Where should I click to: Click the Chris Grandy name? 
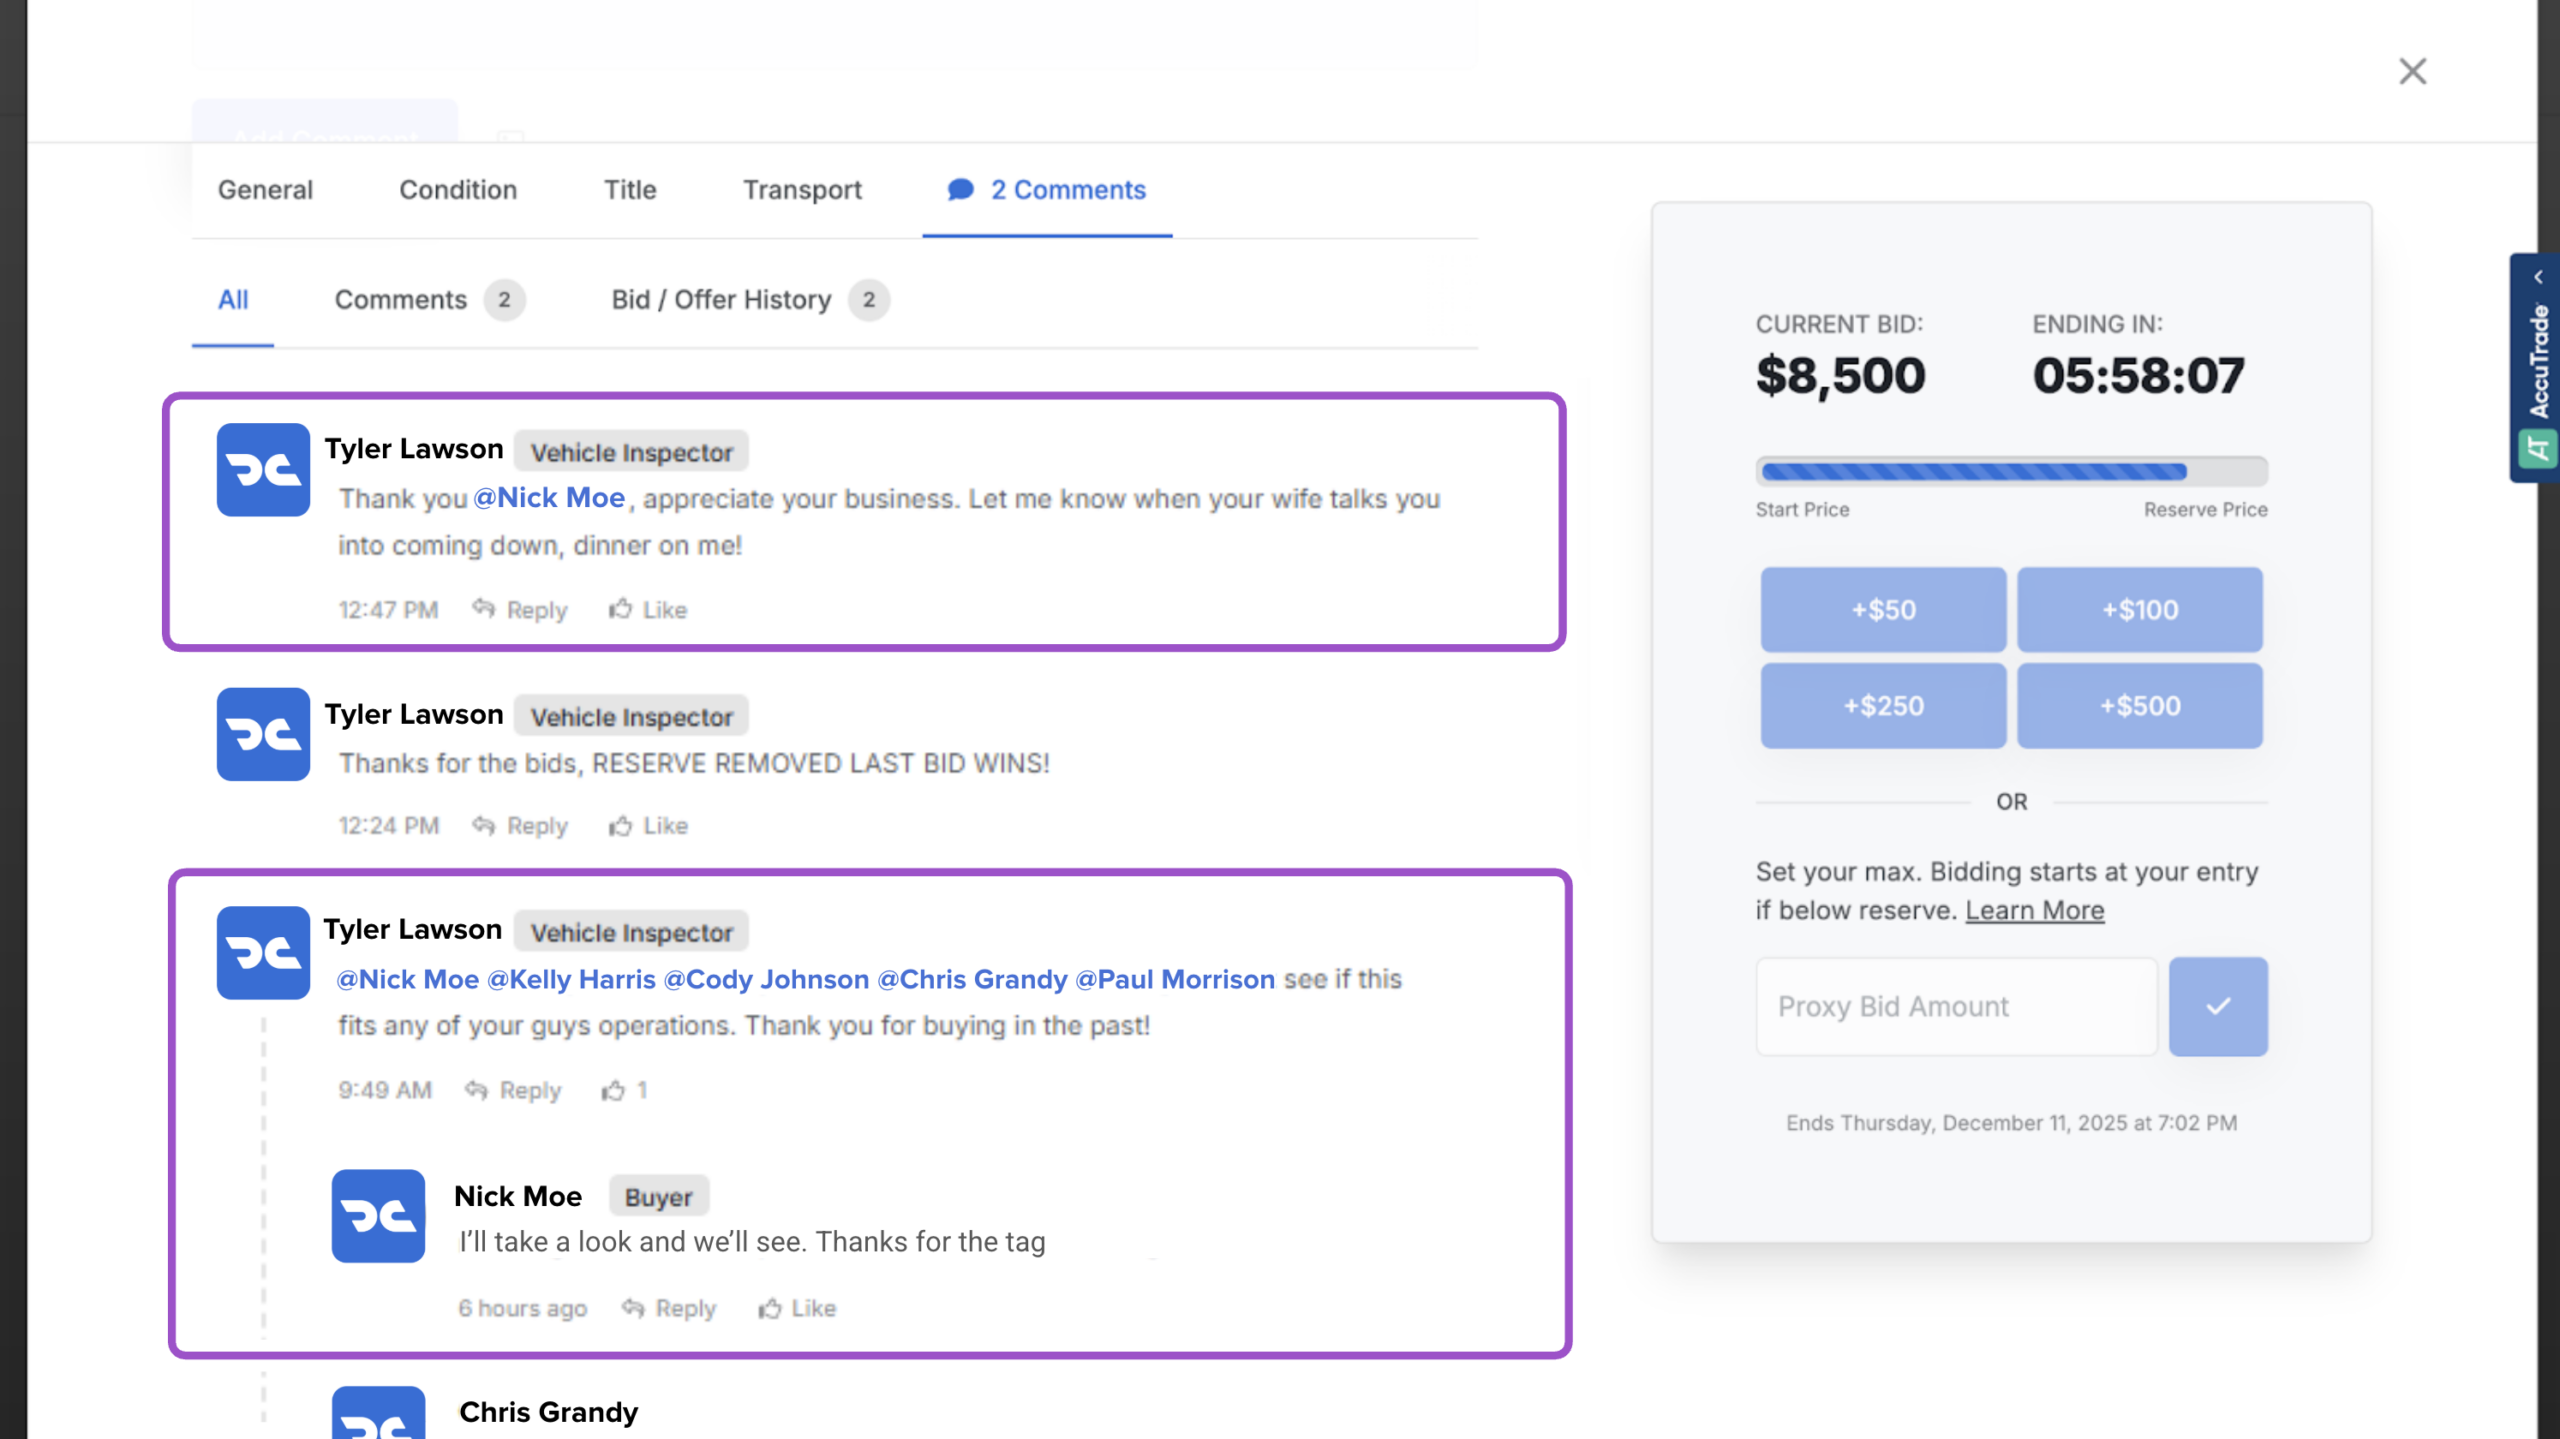pos(548,1411)
